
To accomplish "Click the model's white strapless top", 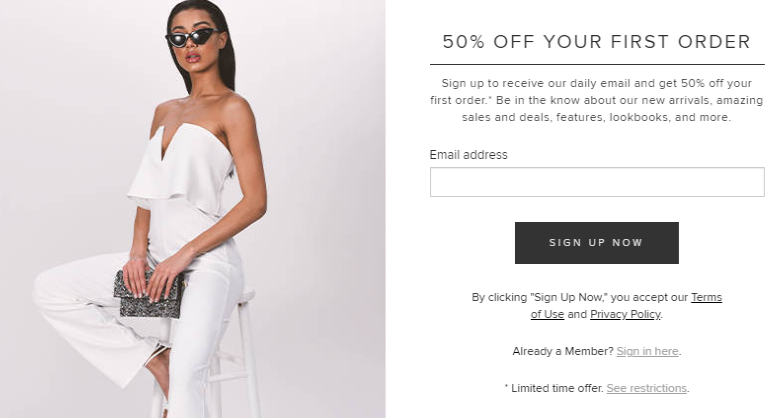I will tap(181, 168).
